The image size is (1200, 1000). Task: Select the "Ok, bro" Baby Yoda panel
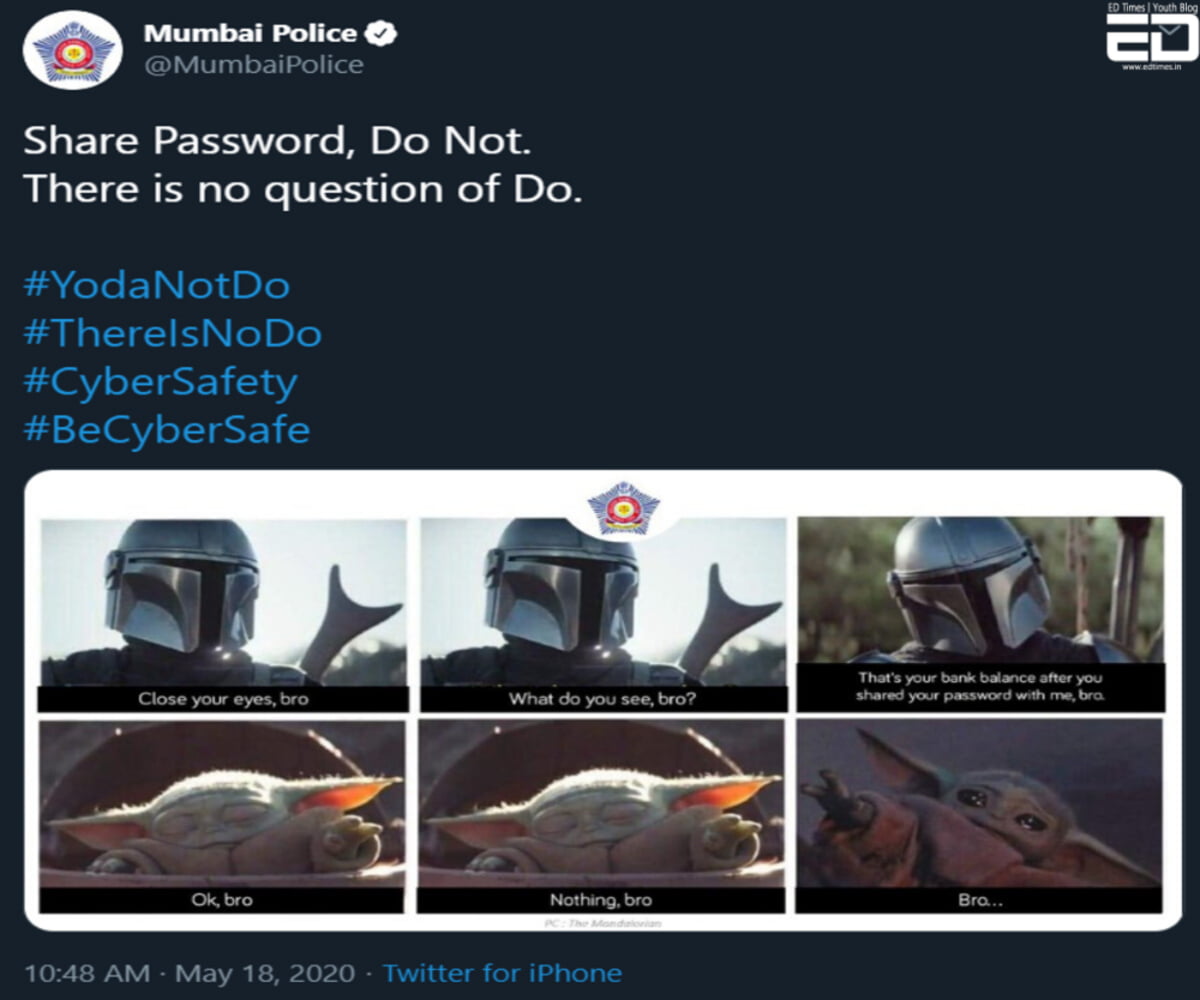click(x=223, y=815)
